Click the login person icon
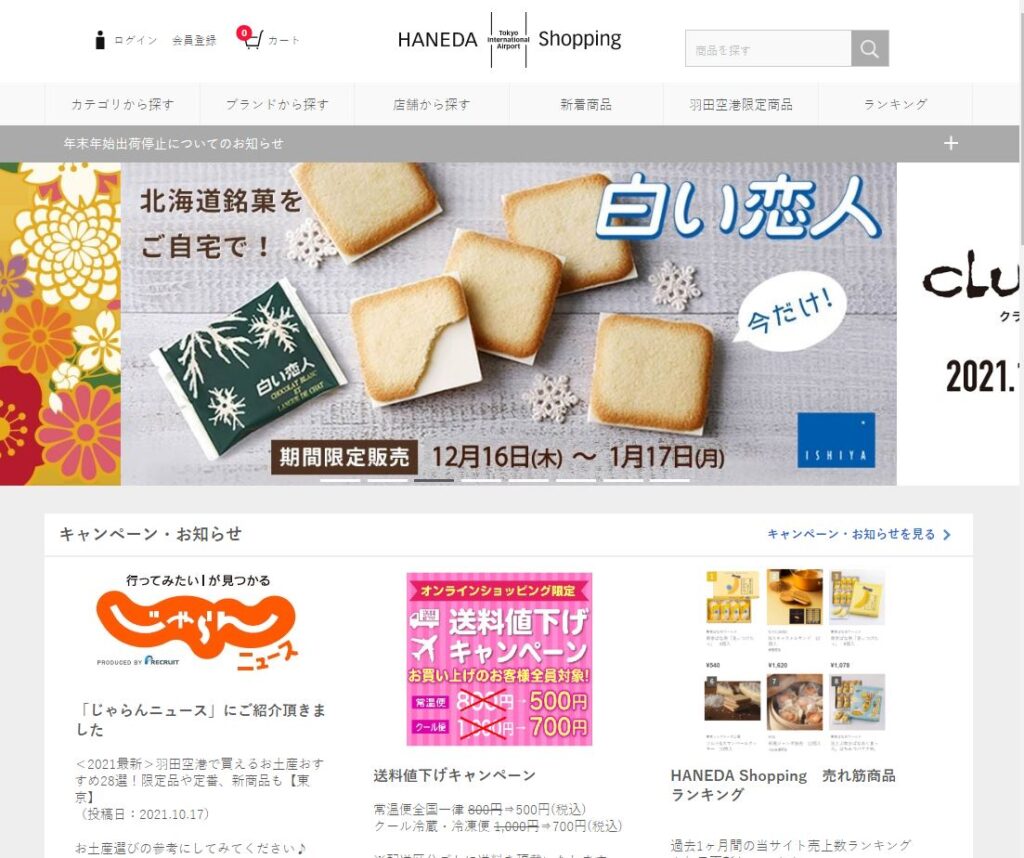Viewport: 1024px width, 858px height. click(x=100, y=40)
